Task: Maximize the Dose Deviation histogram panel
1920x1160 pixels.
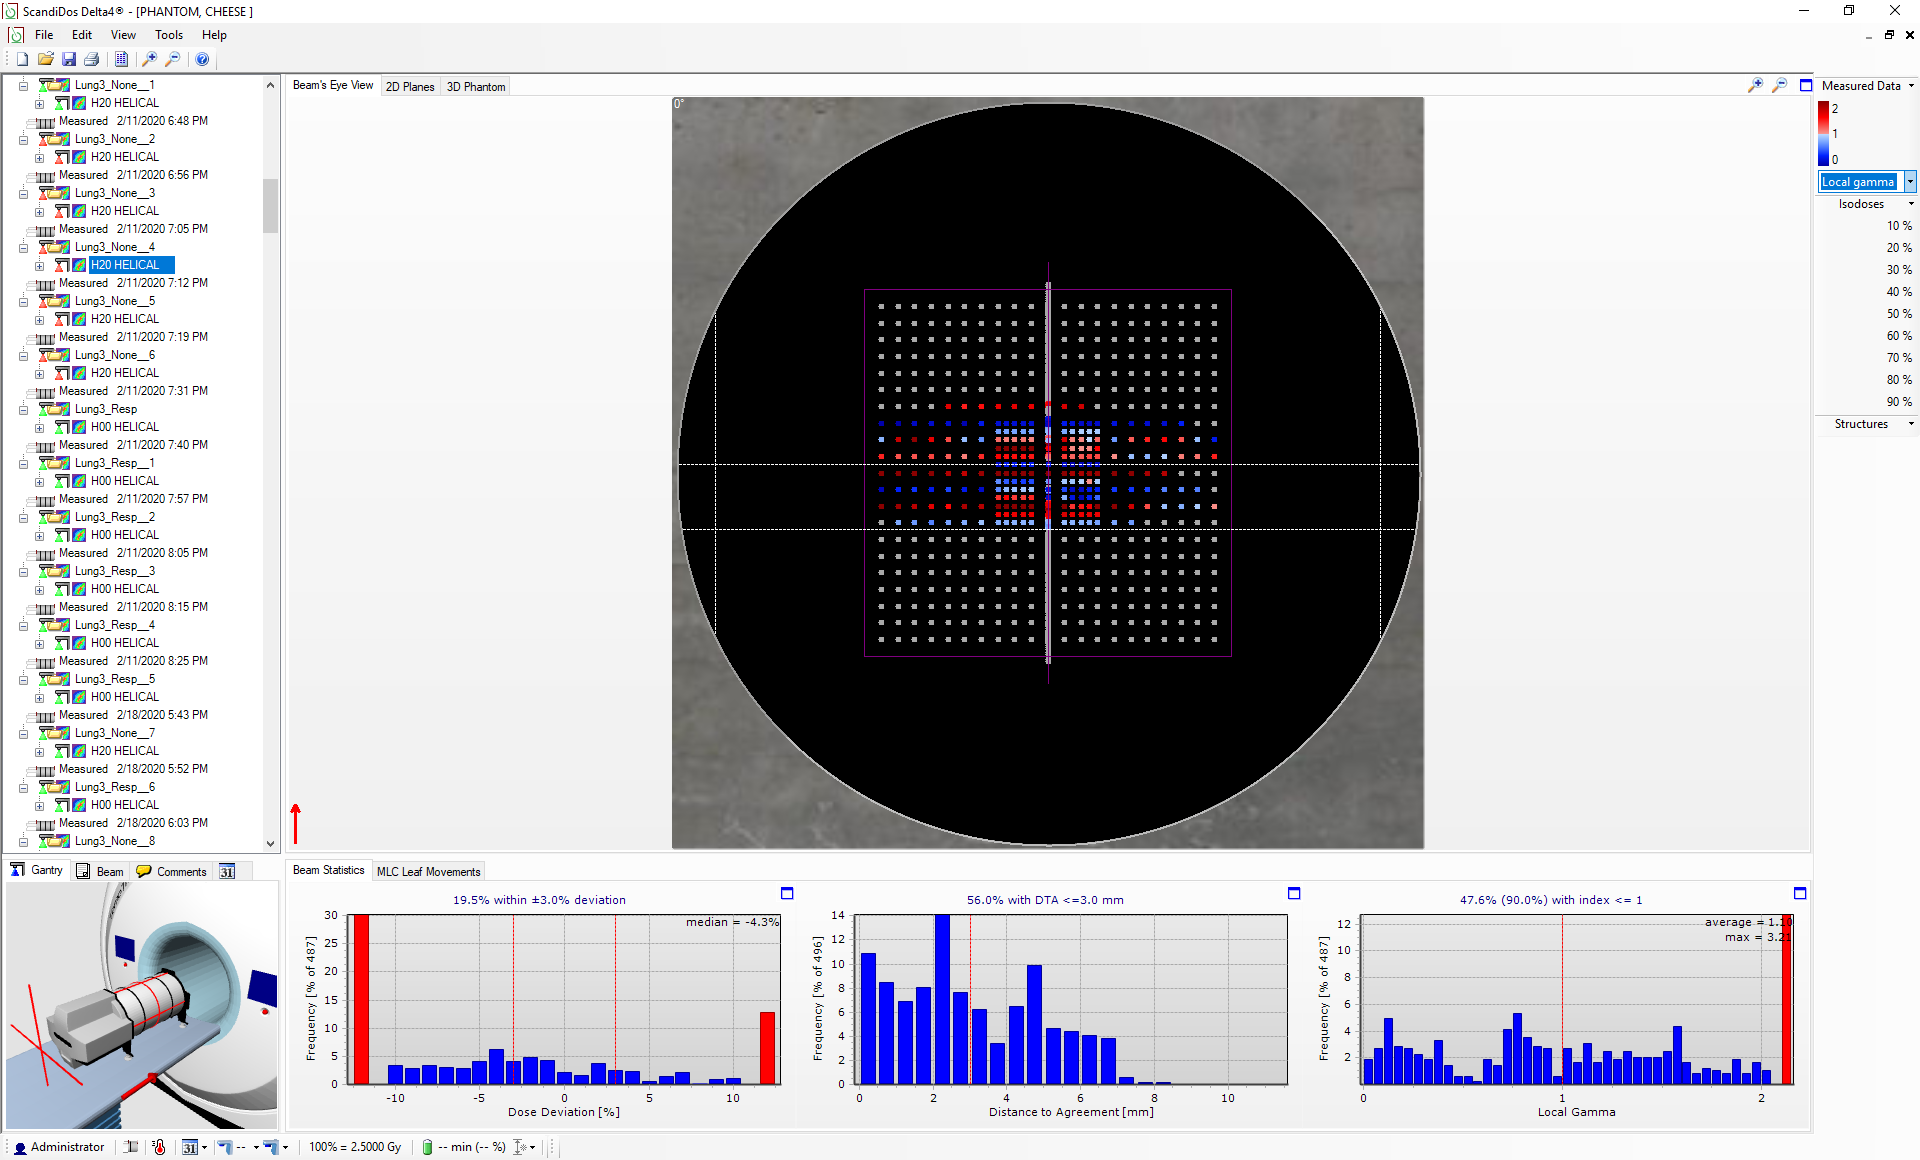Action: pos(787,893)
